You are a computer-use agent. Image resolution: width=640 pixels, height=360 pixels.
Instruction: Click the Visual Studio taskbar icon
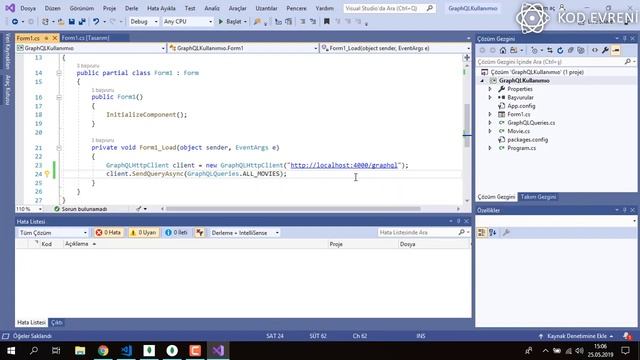click(218, 351)
